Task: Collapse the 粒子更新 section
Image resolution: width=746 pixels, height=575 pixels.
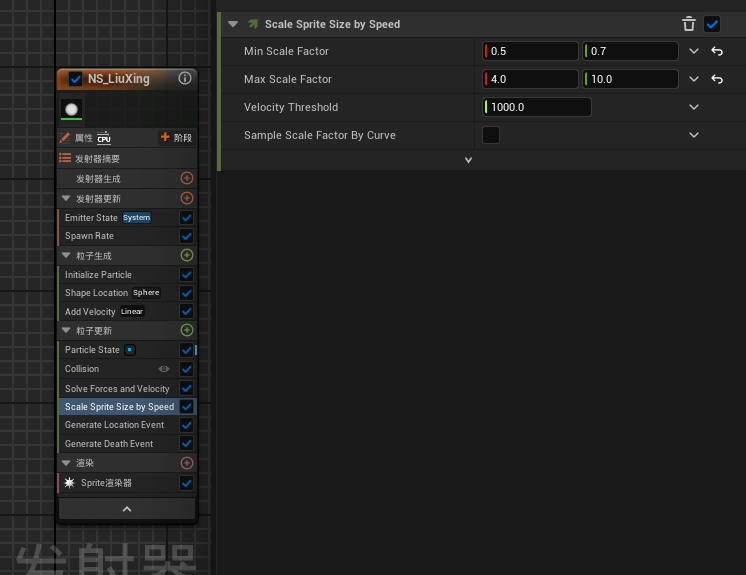Action: [x=66, y=330]
